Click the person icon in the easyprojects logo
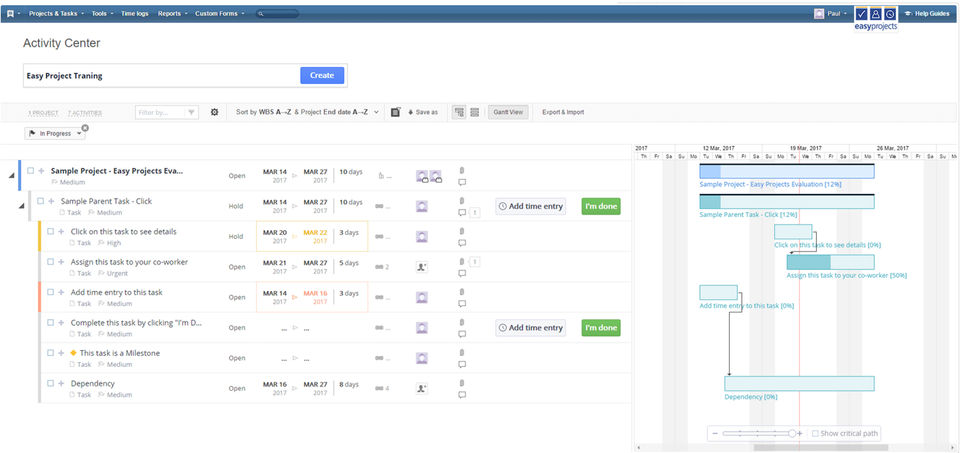This screenshot has height=453, width=960. pyautogui.click(x=876, y=13)
